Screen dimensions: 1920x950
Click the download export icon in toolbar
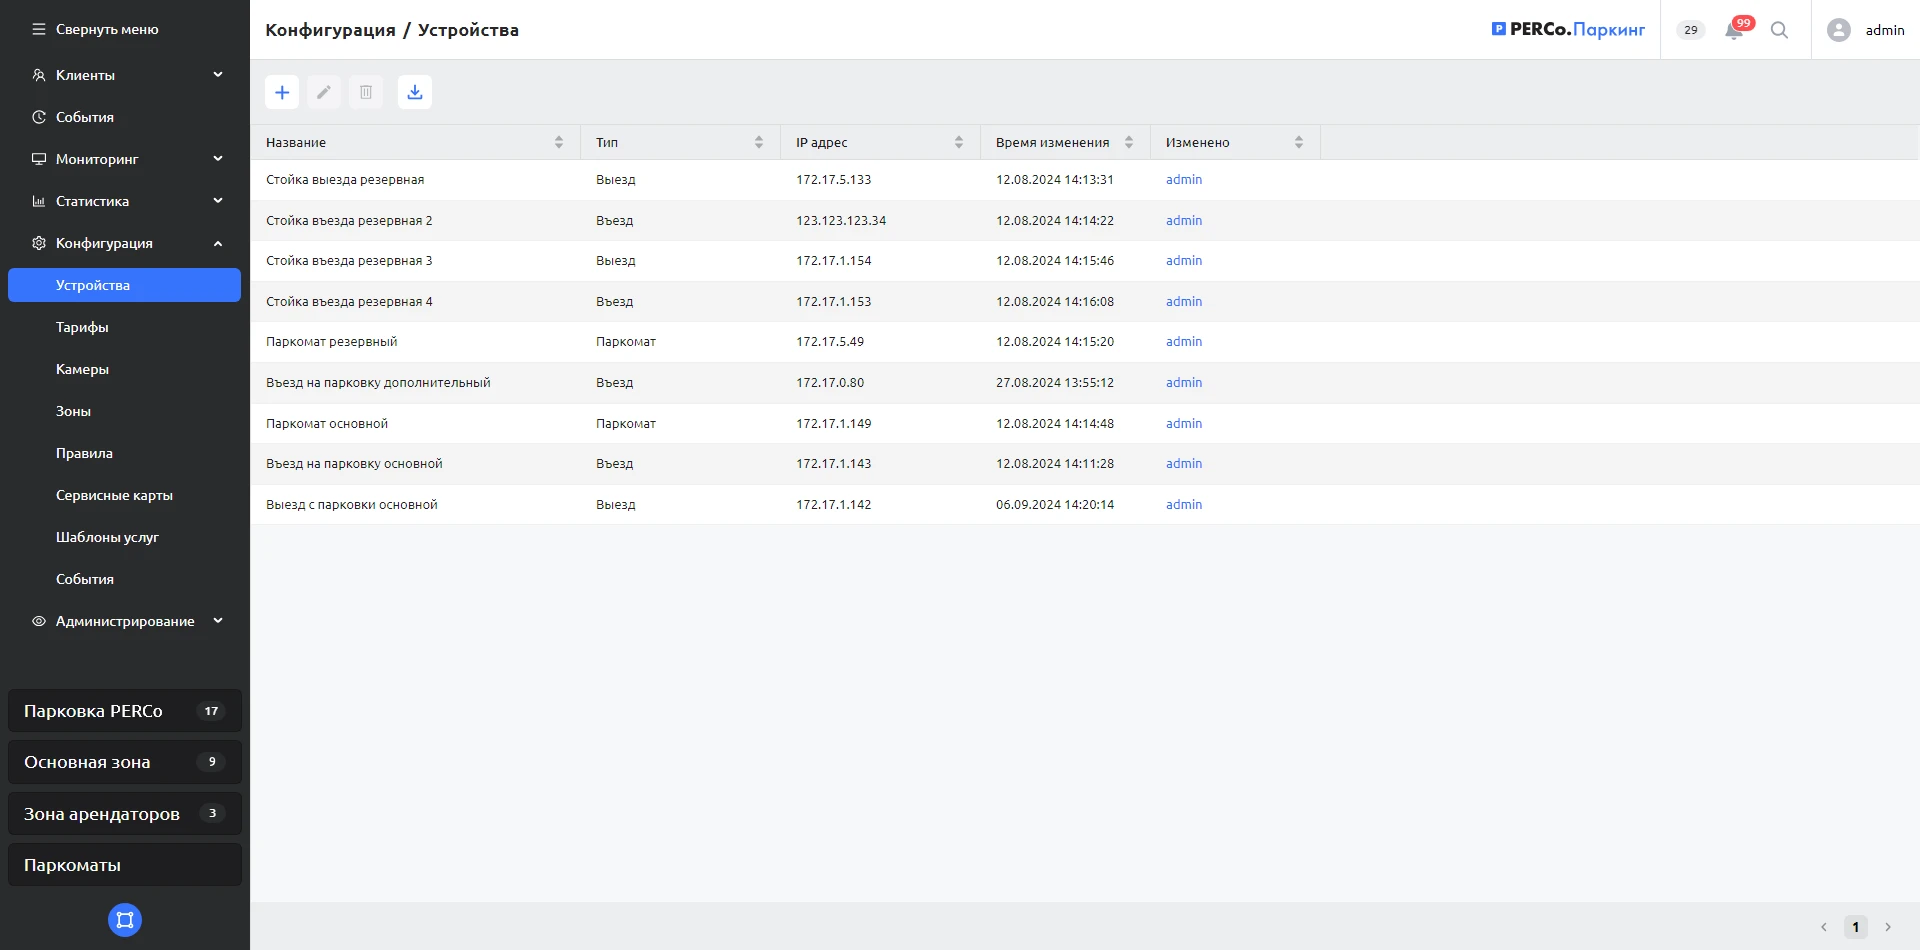pyautogui.click(x=415, y=92)
